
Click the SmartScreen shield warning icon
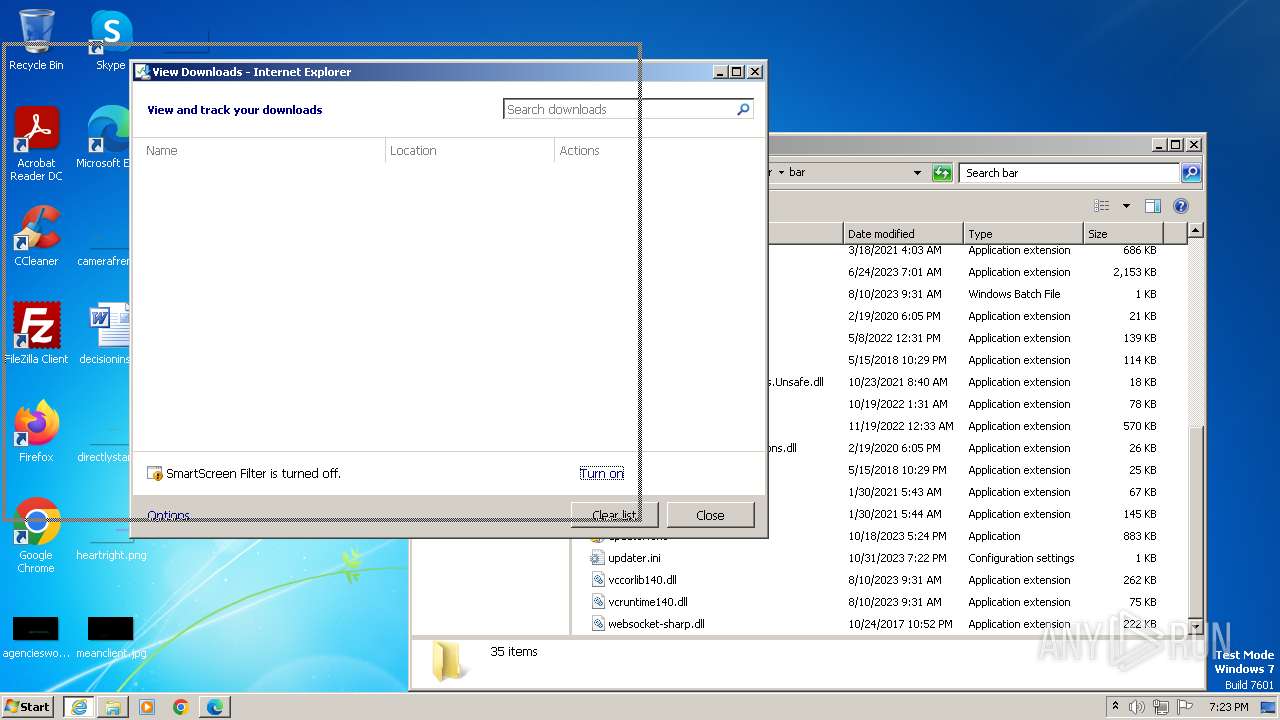pyautogui.click(x=155, y=474)
